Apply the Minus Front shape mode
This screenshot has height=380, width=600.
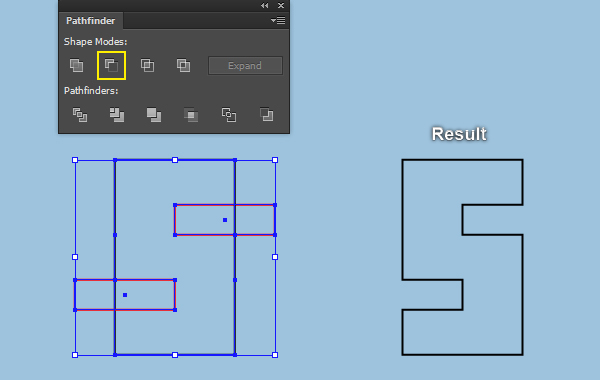(x=111, y=65)
